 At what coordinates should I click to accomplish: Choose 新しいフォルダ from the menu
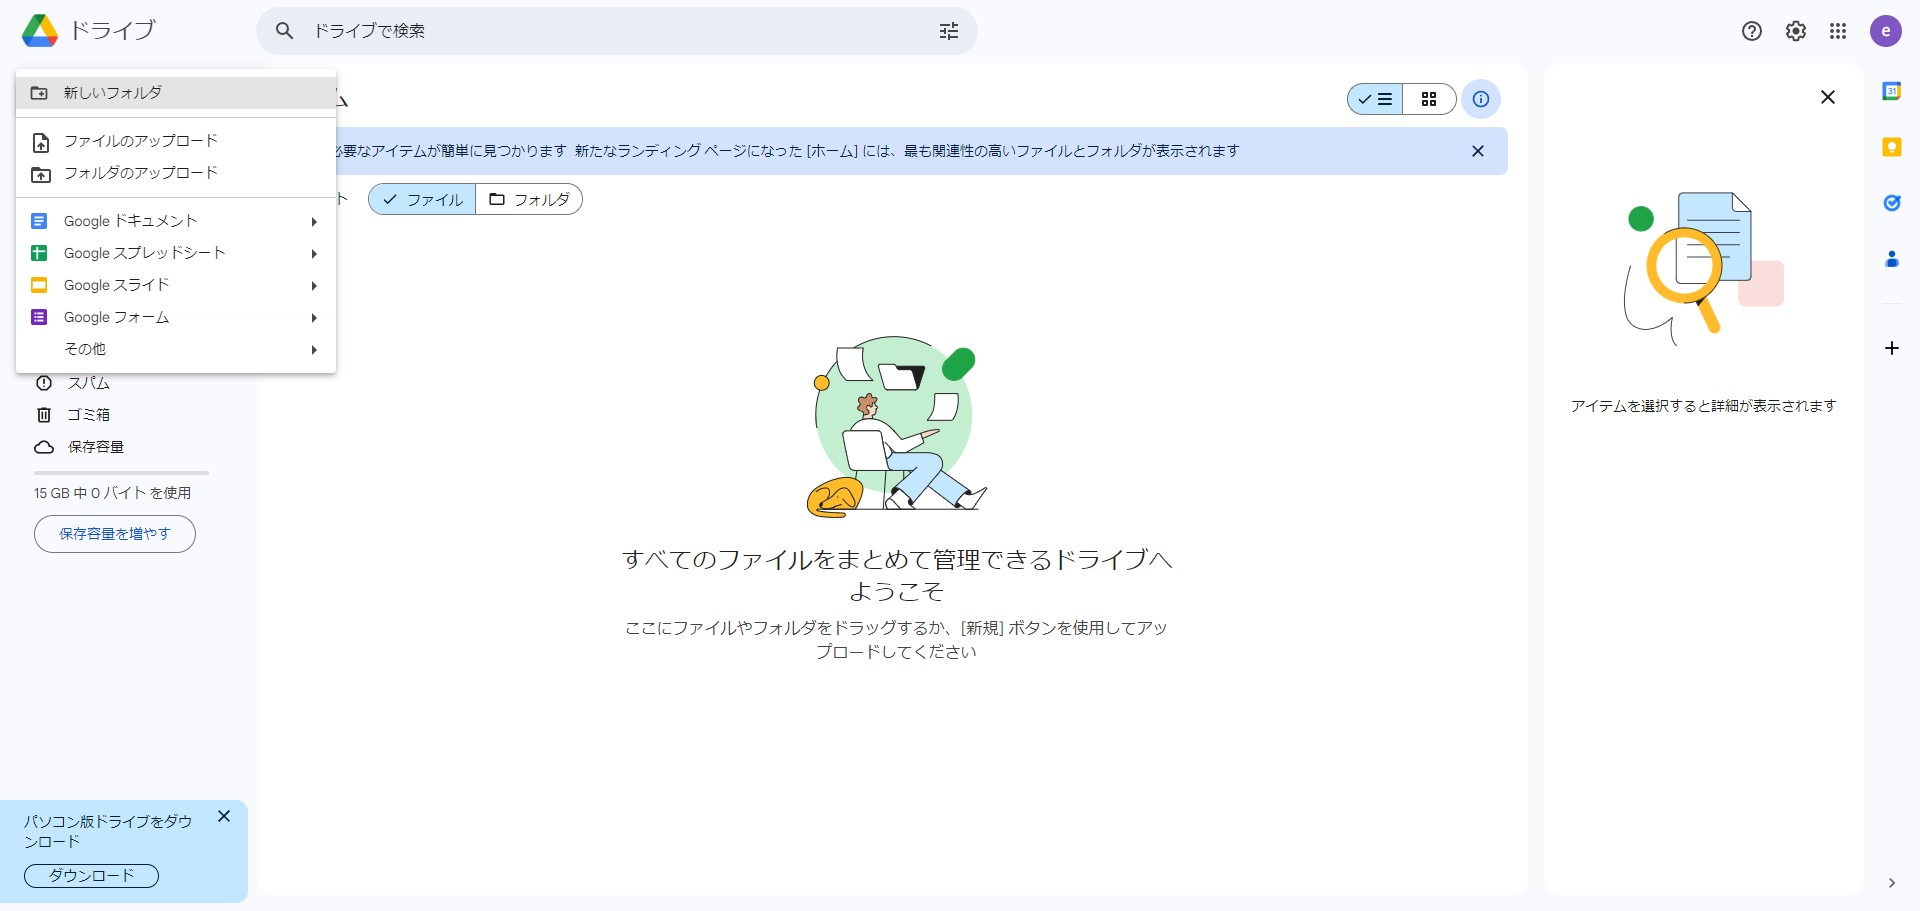coord(176,93)
